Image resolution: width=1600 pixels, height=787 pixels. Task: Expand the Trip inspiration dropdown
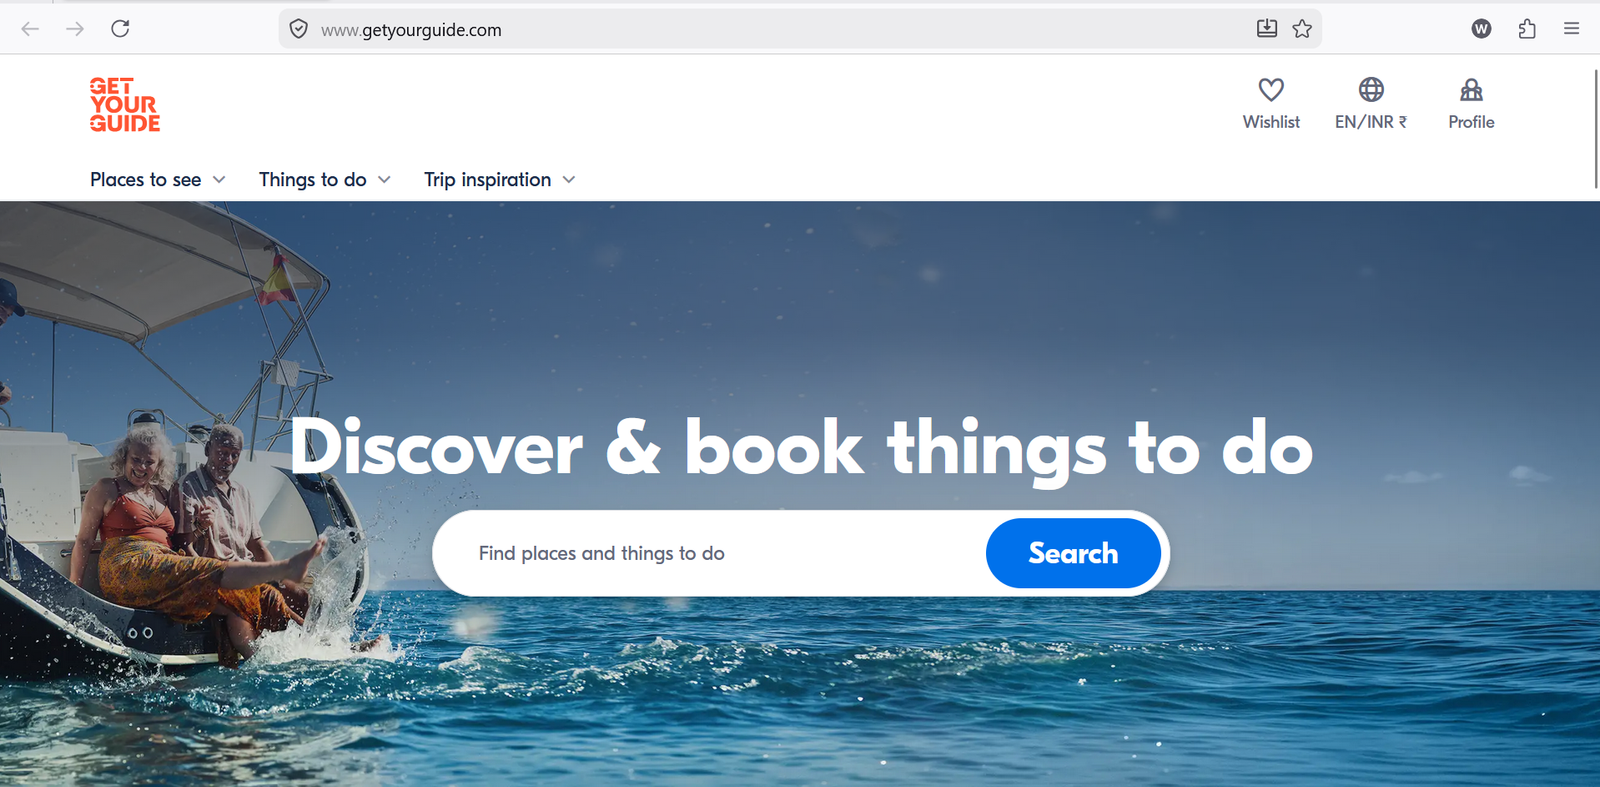[499, 180]
